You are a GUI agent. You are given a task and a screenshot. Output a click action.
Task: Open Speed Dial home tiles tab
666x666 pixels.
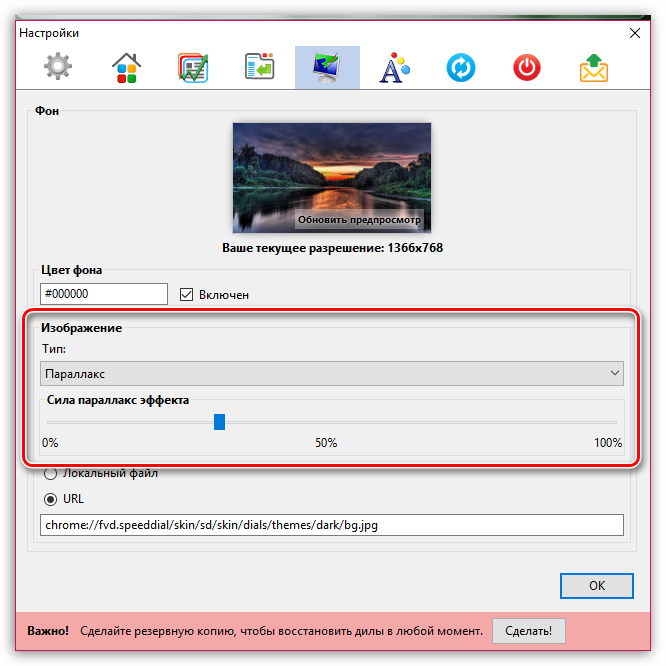pyautogui.click(x=126, y=67)
